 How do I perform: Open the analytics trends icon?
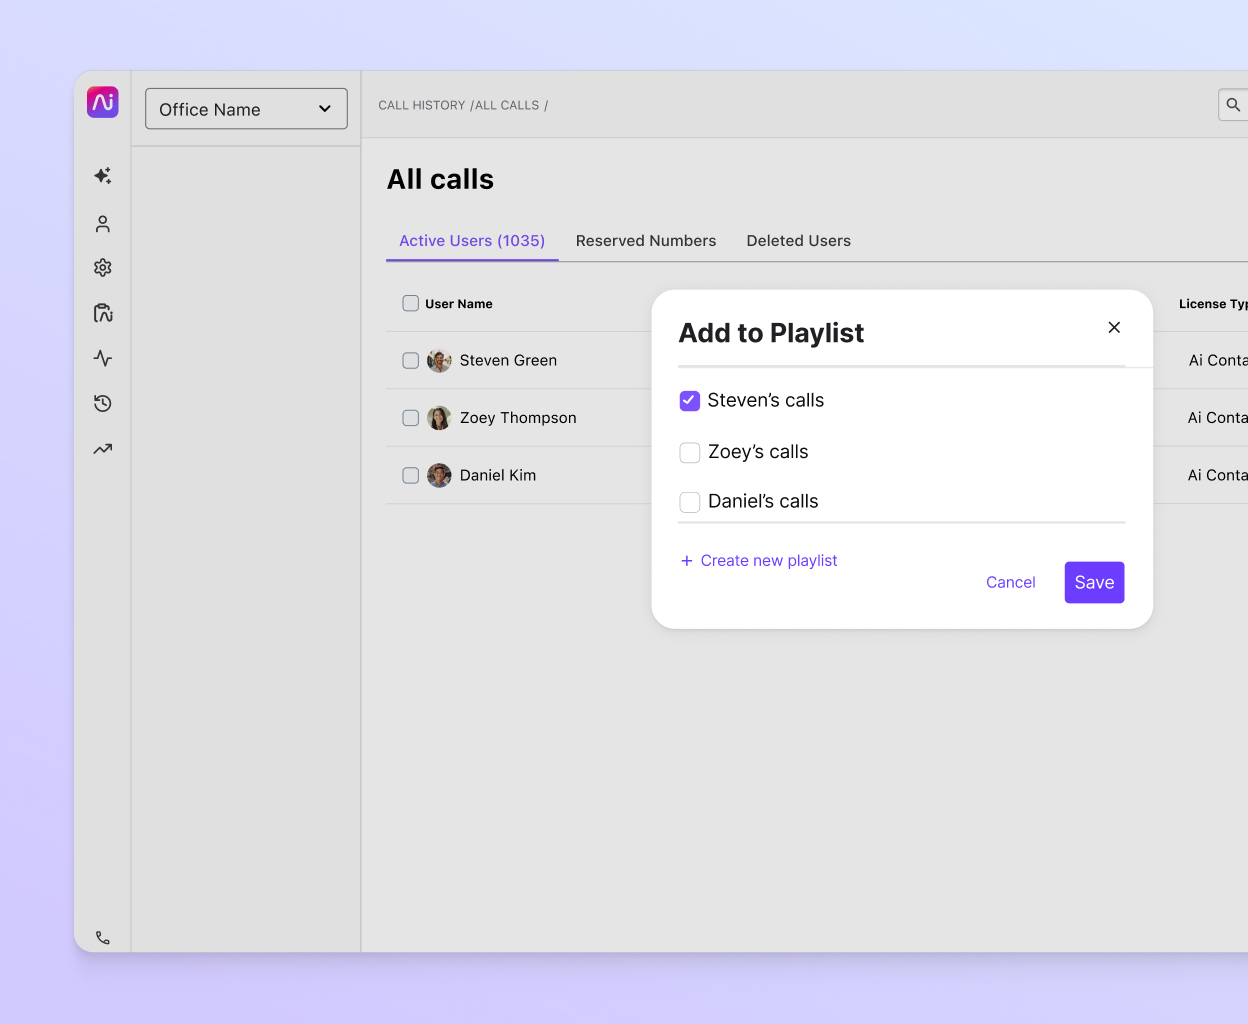(x=102, y=449)
